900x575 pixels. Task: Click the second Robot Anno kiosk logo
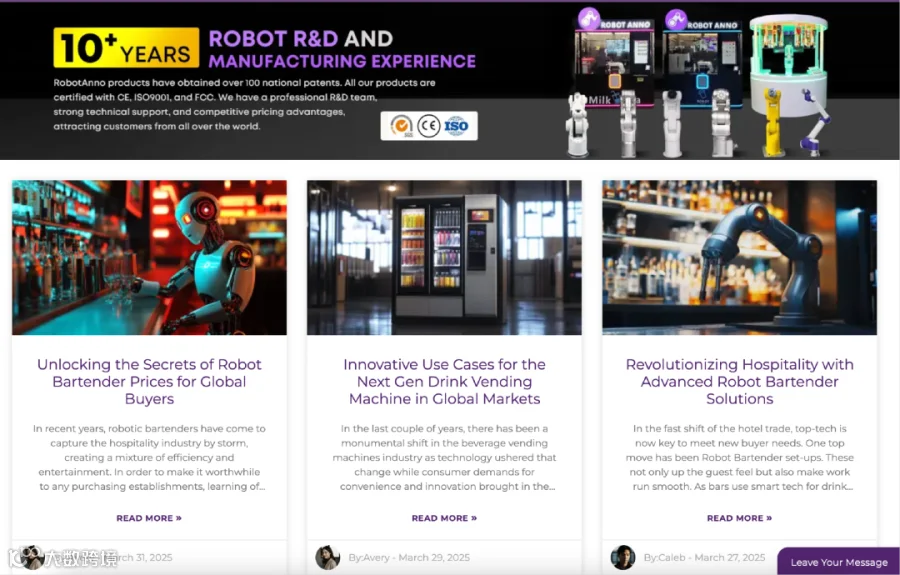pos(701,20)
